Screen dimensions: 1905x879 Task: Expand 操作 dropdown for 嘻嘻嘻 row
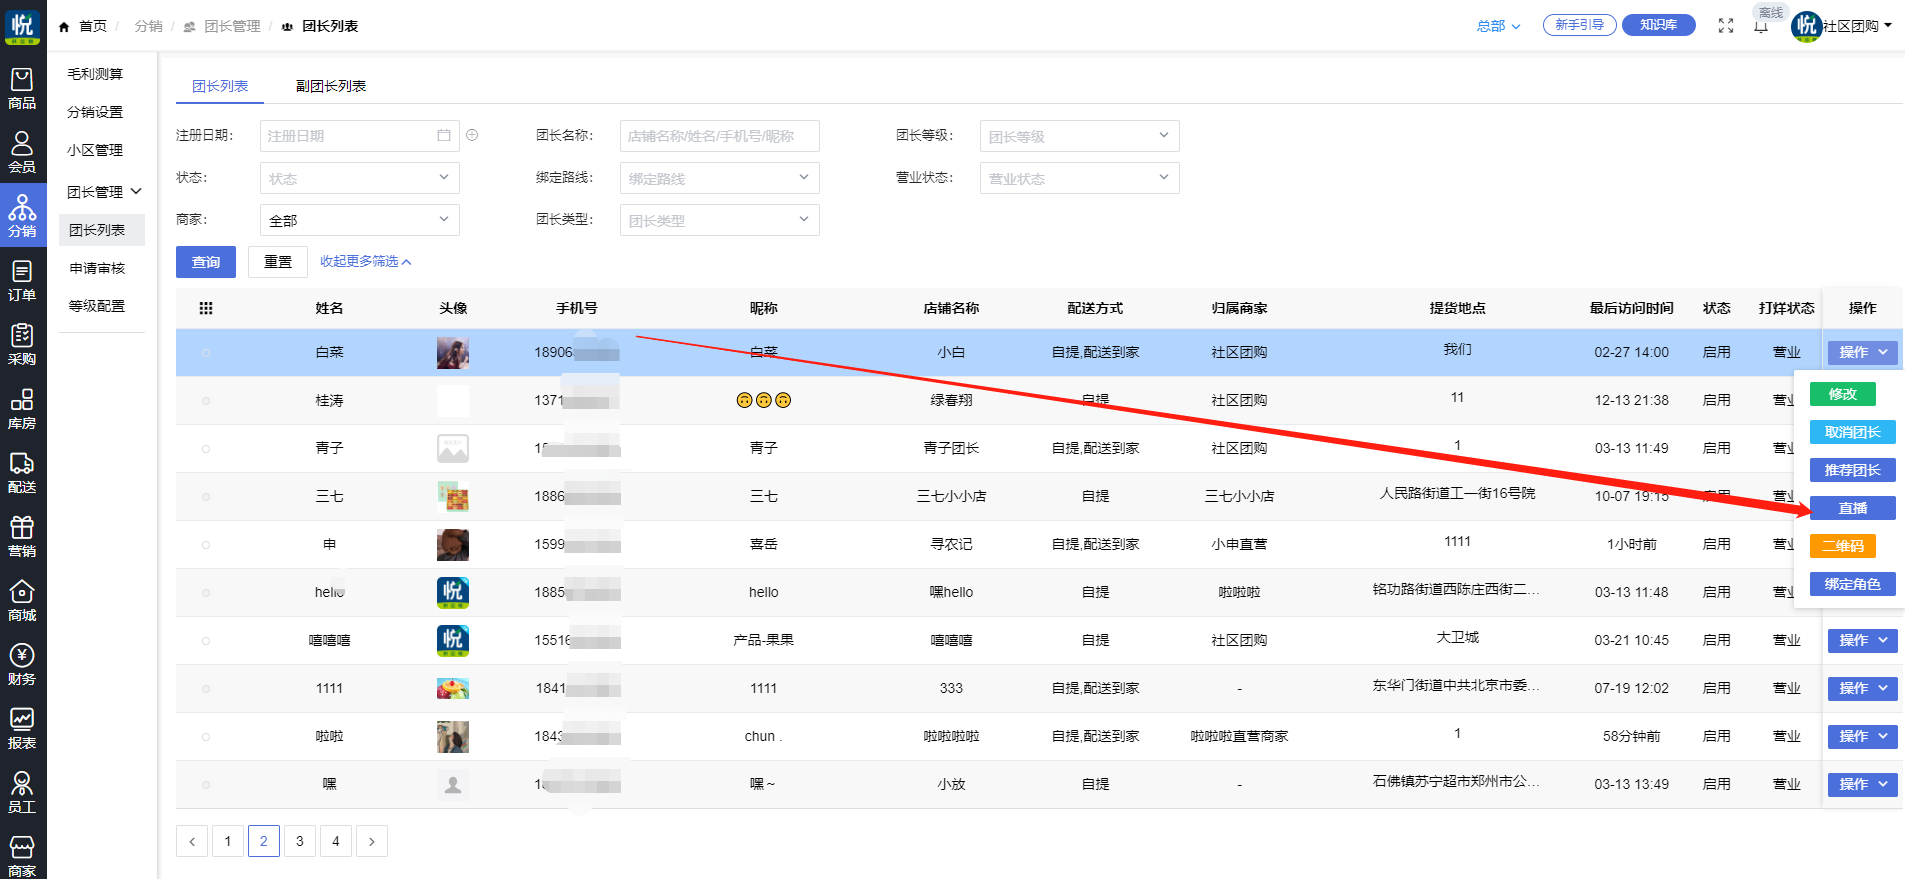pyautogui.click(x=1862, y=641)
